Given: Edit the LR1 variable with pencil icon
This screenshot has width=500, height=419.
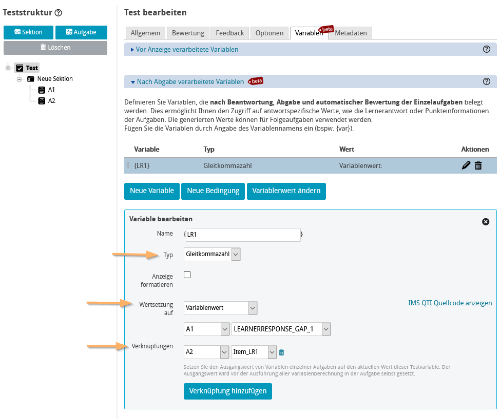Looking at the screenshot, I should (x=466, y=165).
